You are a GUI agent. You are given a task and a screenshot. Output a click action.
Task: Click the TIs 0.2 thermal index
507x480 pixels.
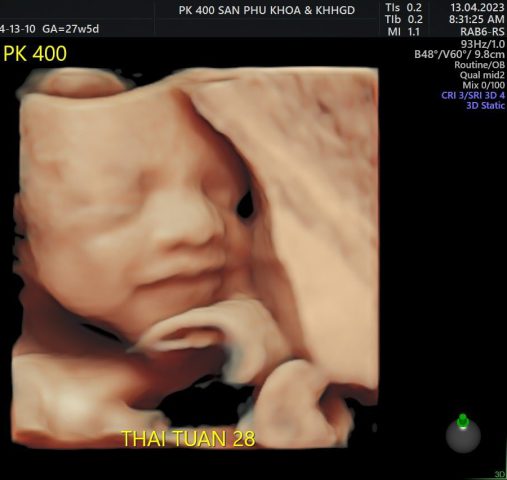tap(404, 7)
